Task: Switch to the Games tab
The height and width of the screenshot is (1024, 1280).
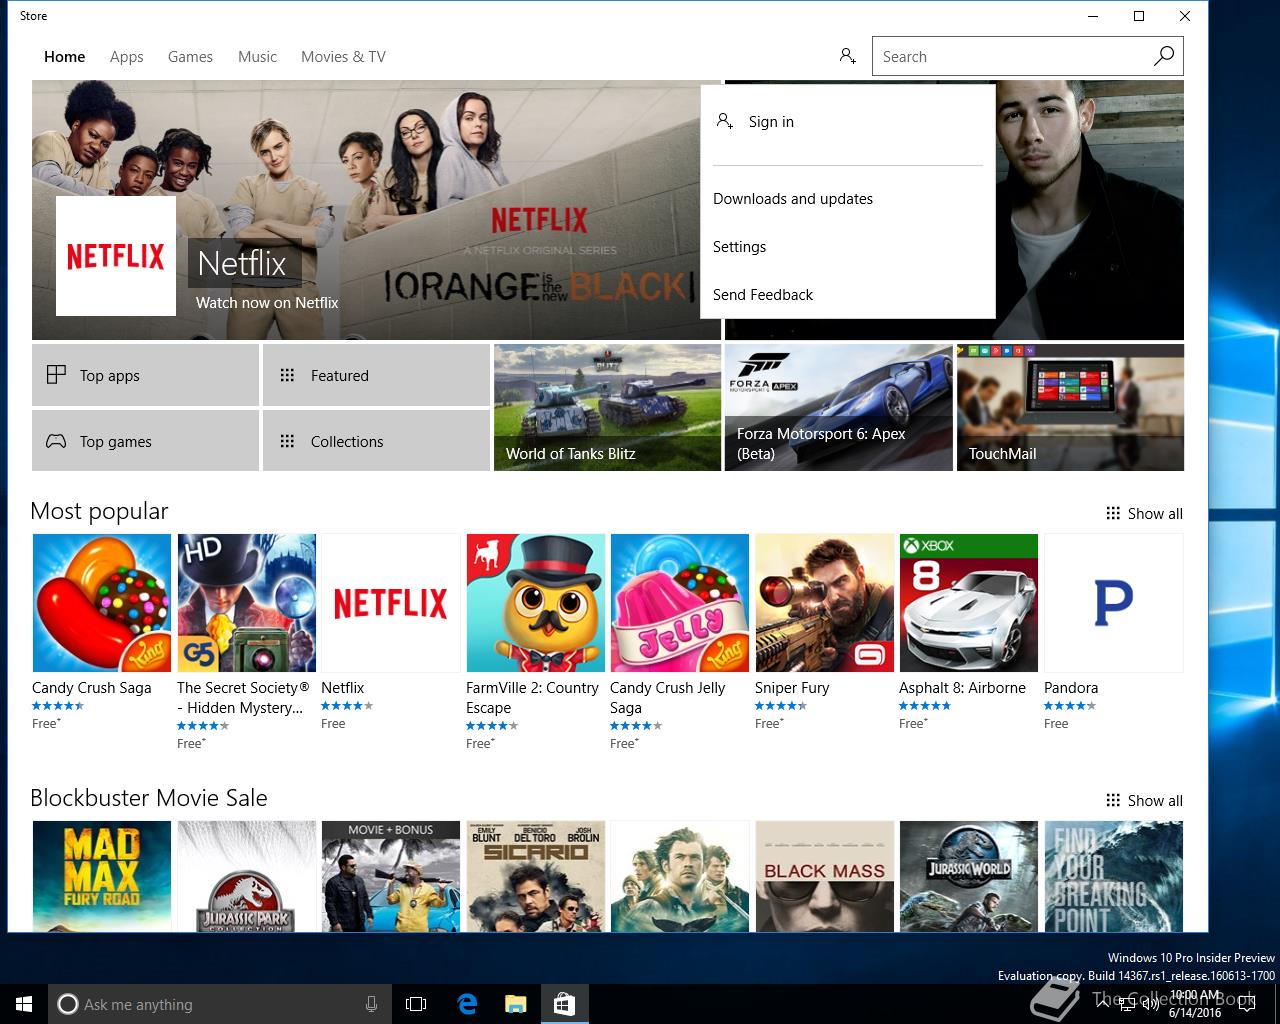Action: pos(190,56)
